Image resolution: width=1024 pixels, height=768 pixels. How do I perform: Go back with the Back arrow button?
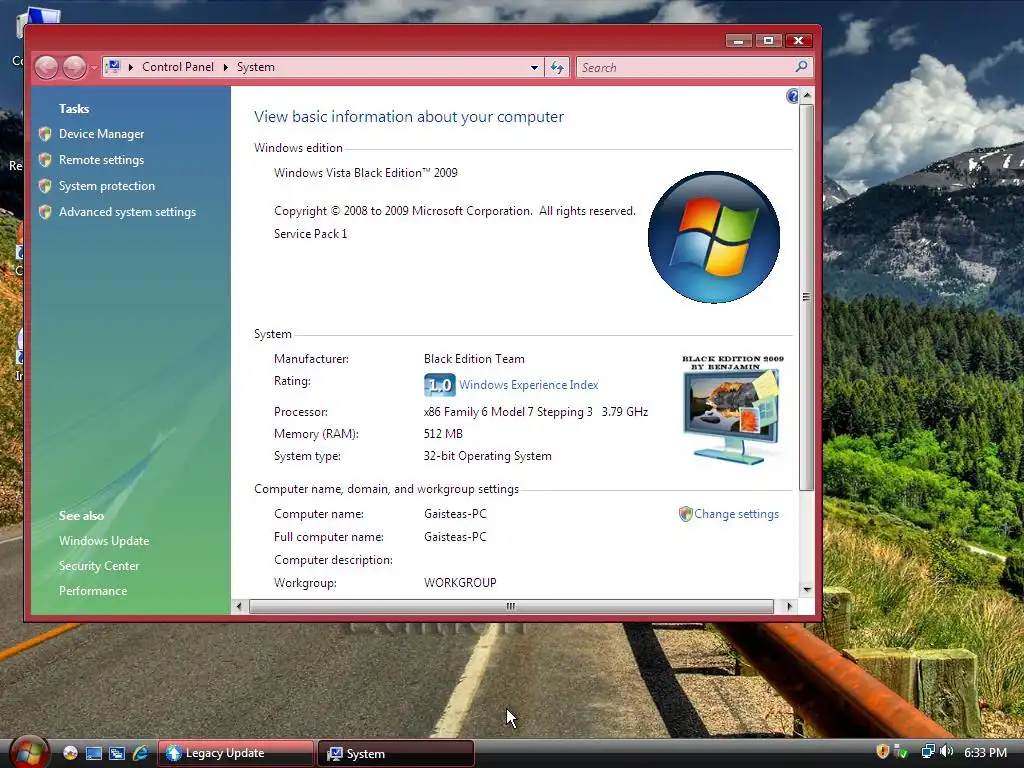46,67
